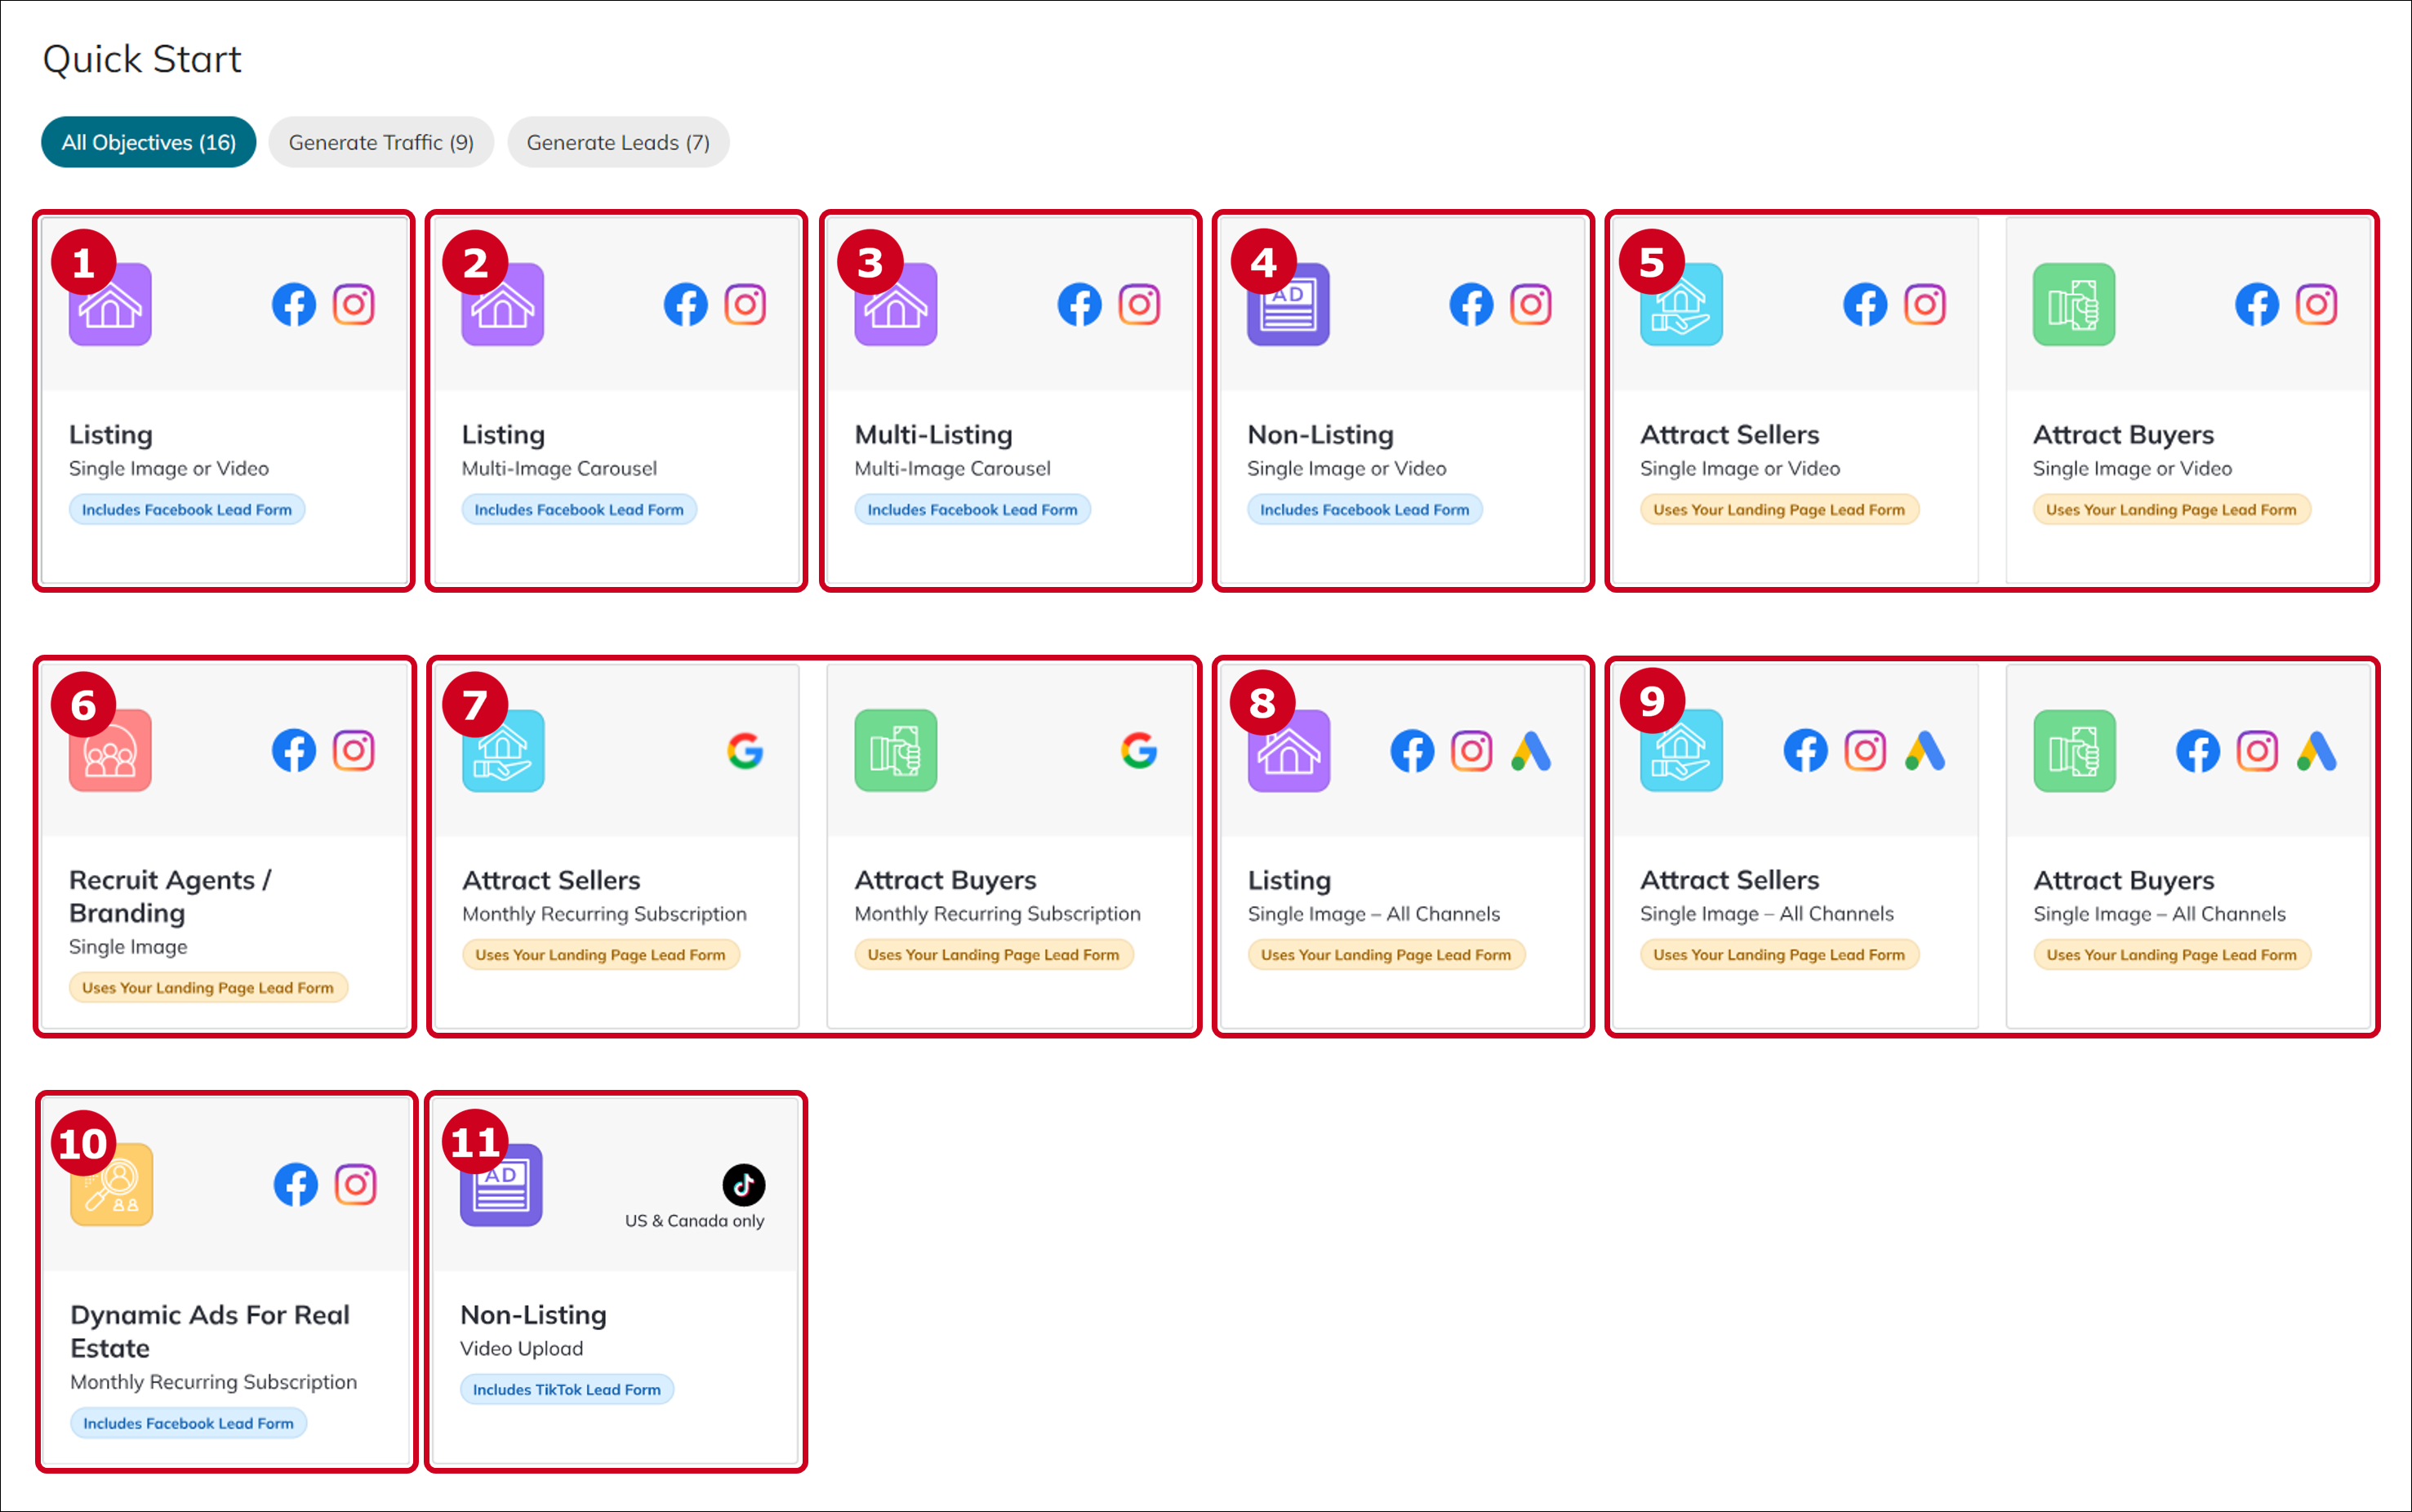The height and width of the screenshot is (1512, 2412).
Task: Click money icon on Attract Buyers All Channels card
Action: (2074, 750)
